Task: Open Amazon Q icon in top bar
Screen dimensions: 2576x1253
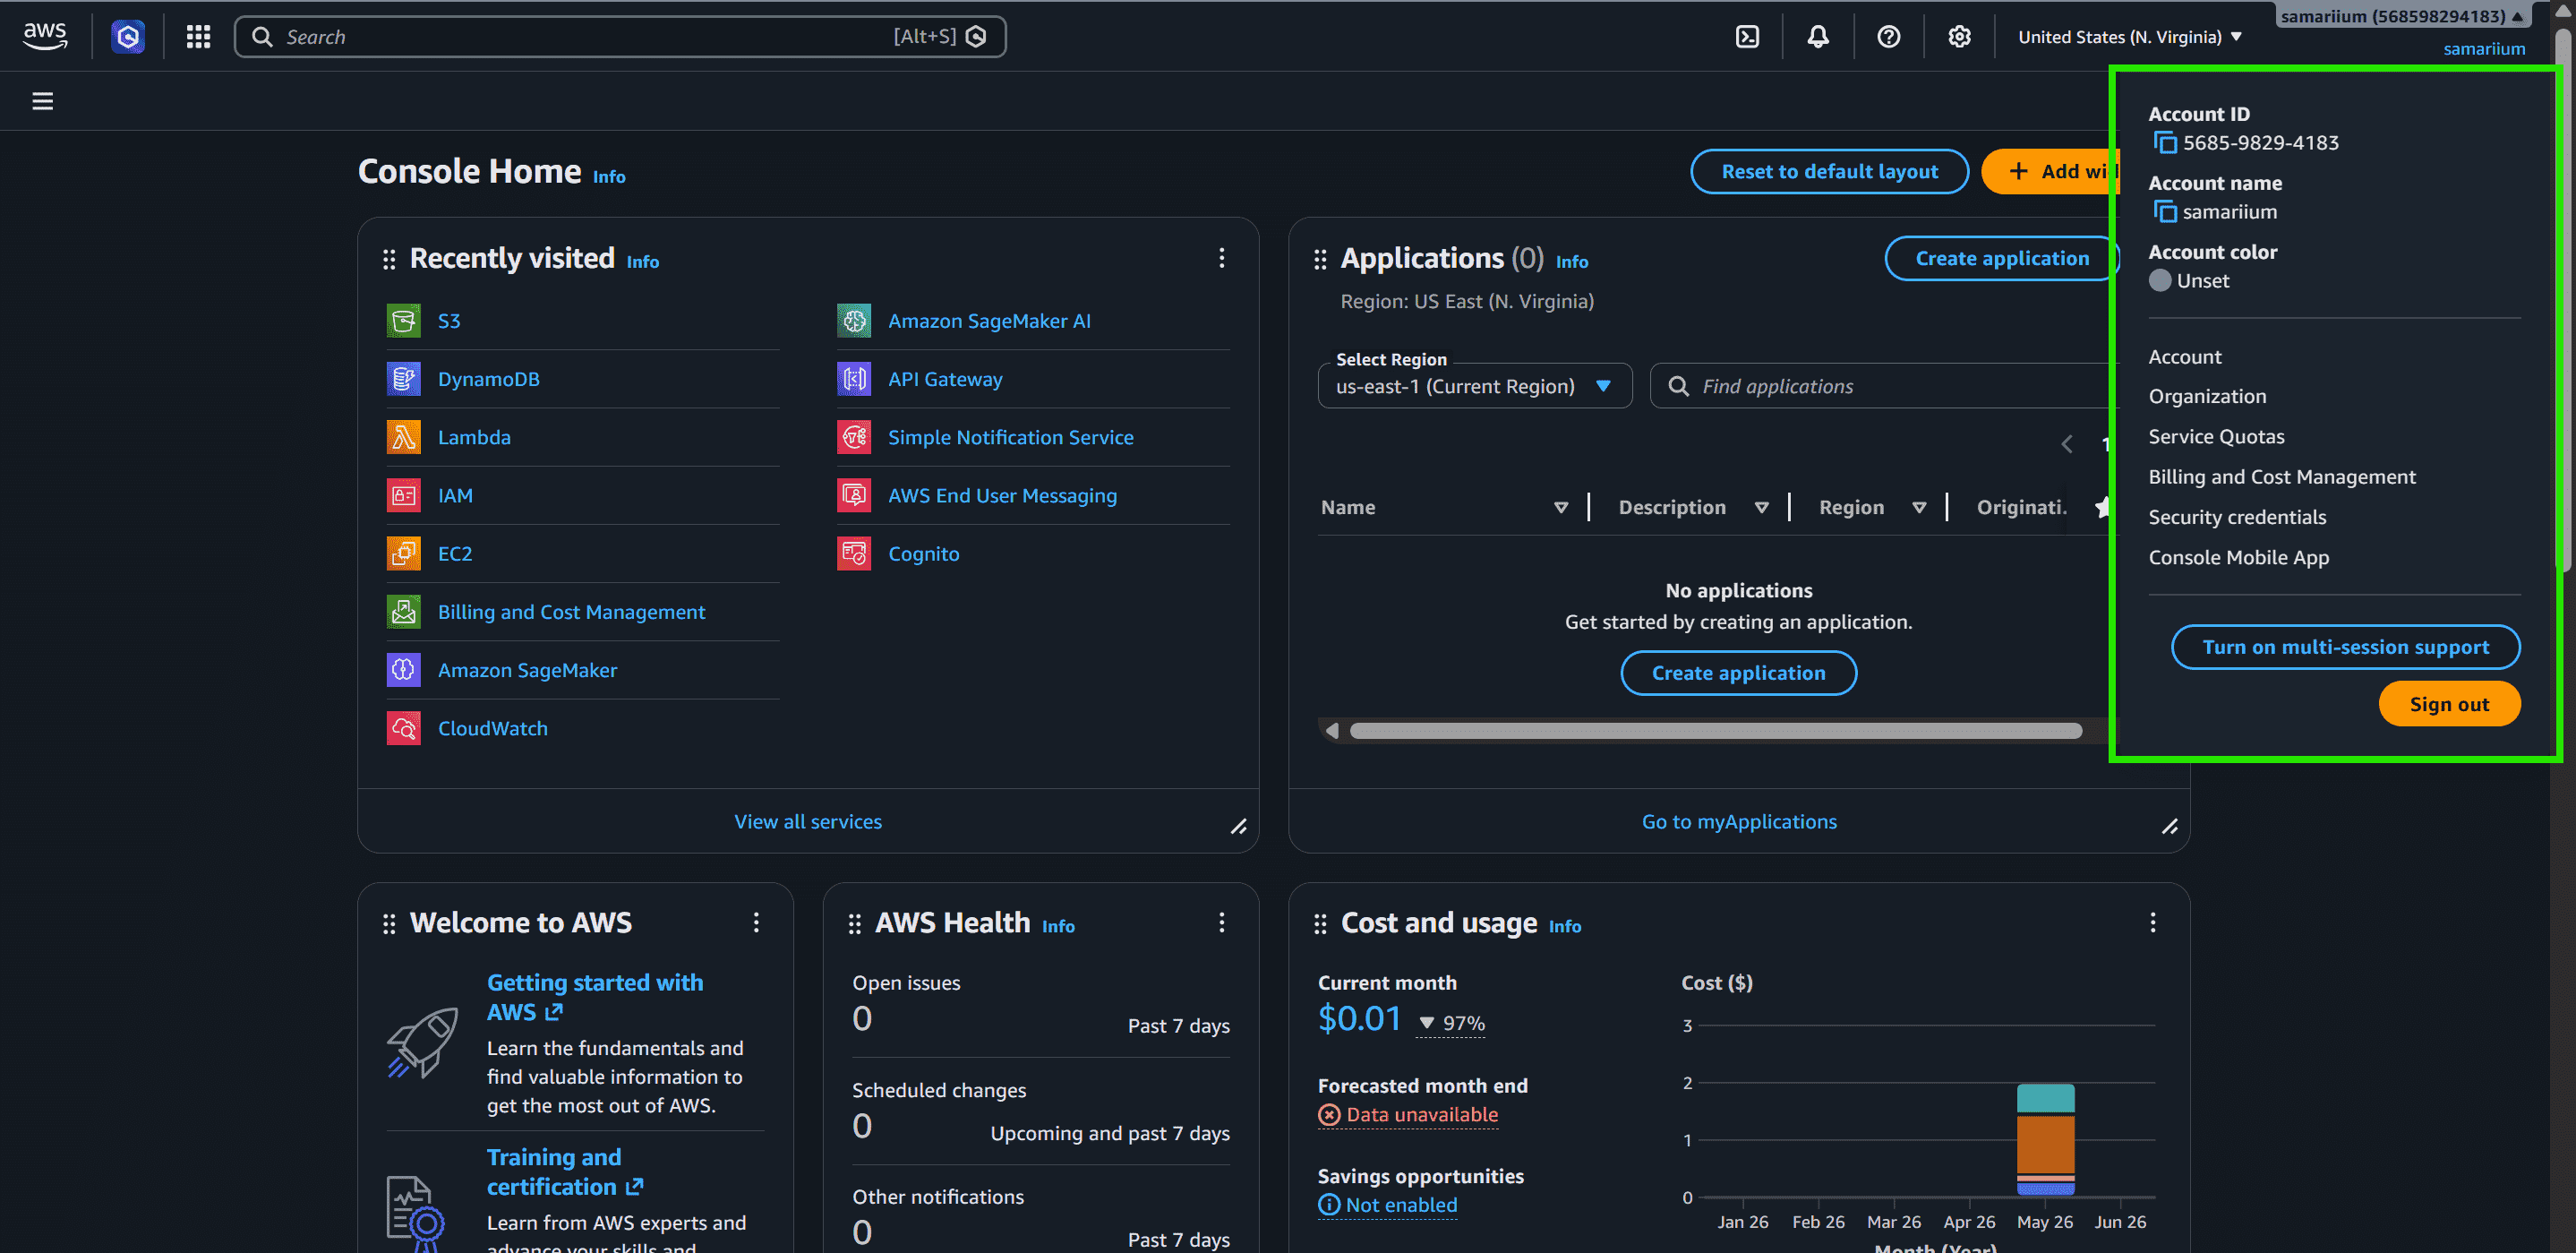Action: 128,37
